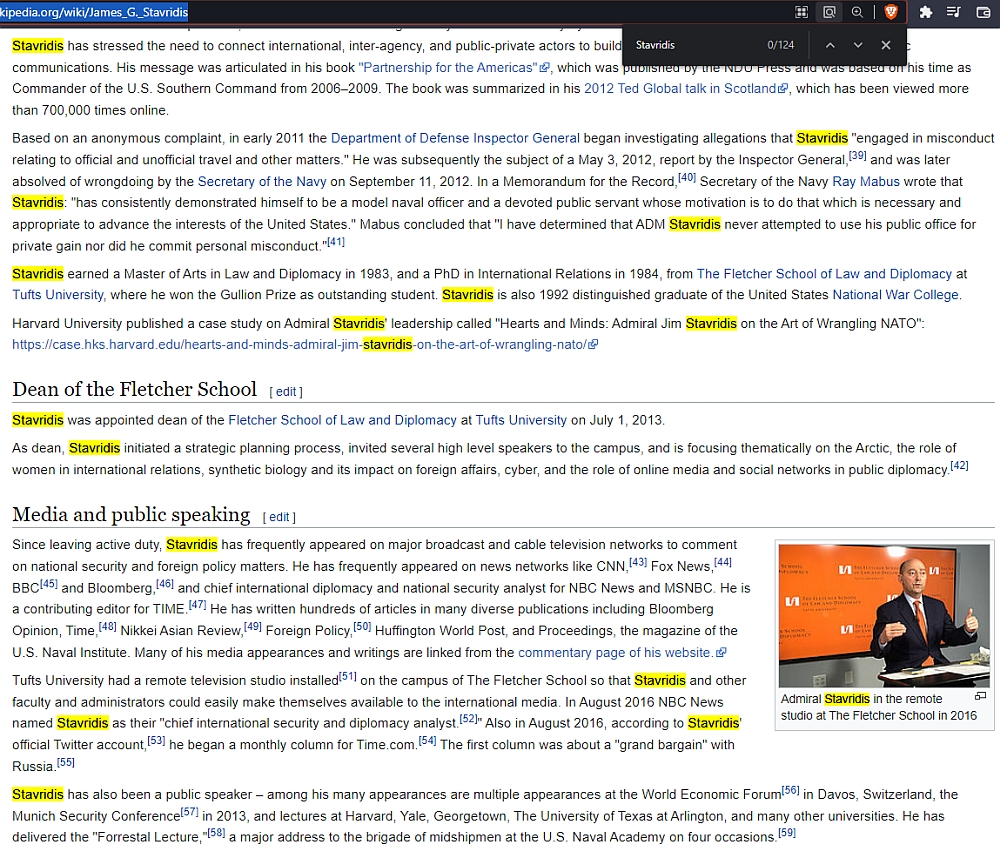Click the enlarge icon on image caption
The width and height of the screenshot is (1000, 858).
[x=980, y=696]
